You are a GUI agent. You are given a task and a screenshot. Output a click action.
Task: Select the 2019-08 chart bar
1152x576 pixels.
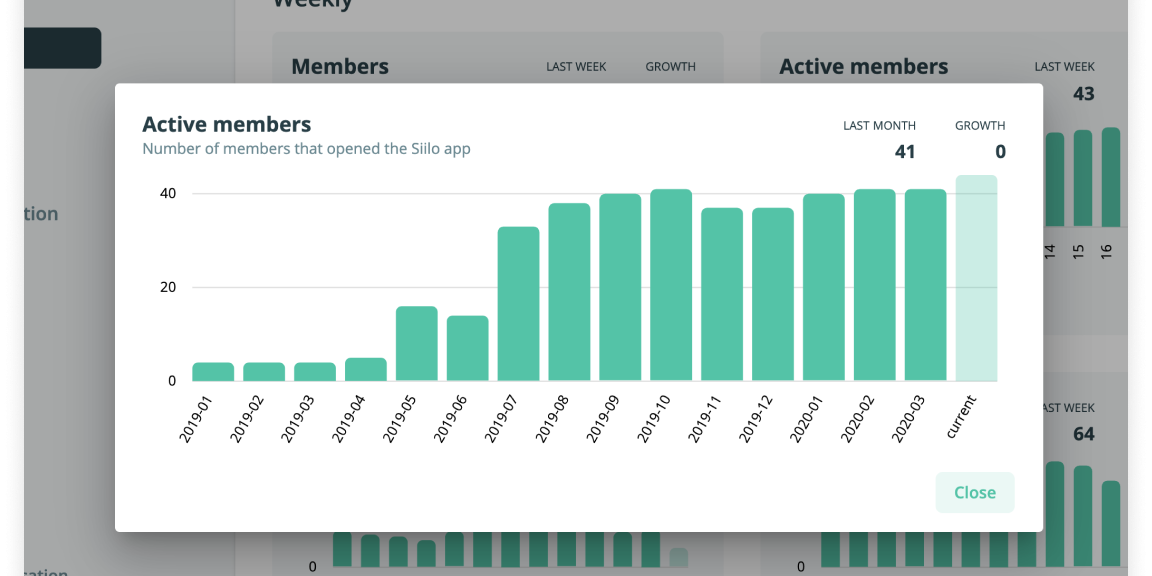[569, 292]
